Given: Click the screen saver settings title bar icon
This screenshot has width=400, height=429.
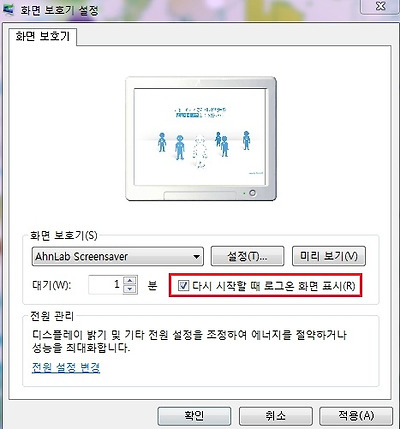Looking at the screenshot, I should tap(8, 9).
